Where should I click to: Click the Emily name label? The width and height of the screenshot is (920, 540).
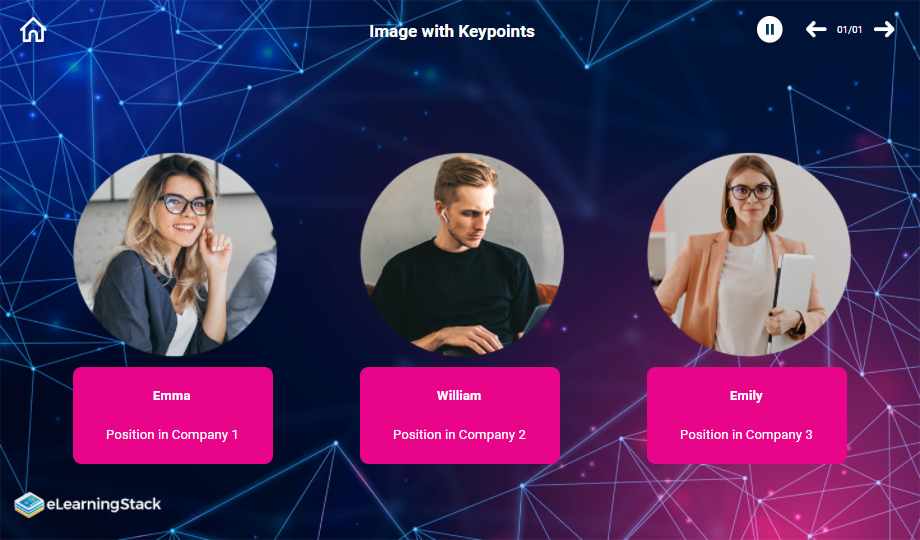point(746,396)
